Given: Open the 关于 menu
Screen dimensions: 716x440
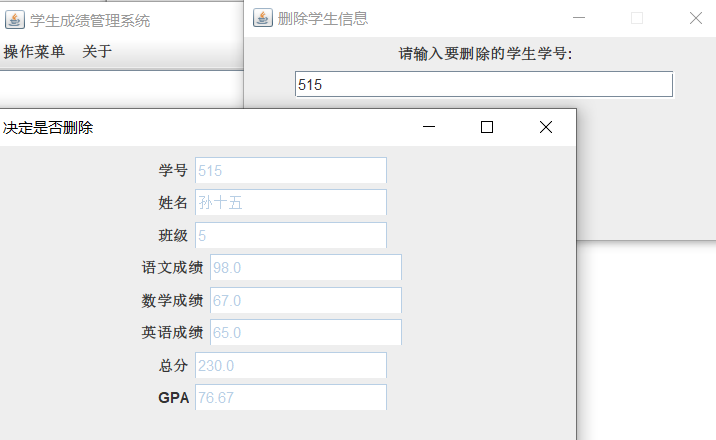Looking at the screenshot, I should coord(97,52).
